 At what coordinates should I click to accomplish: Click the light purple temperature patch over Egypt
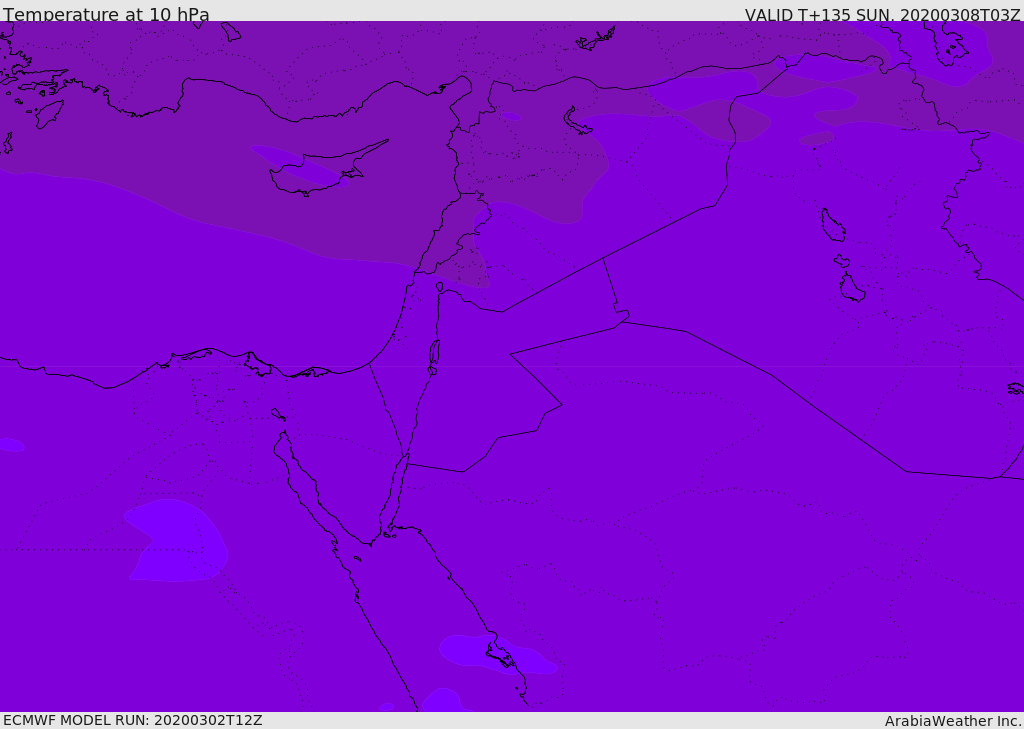point(176,541)
